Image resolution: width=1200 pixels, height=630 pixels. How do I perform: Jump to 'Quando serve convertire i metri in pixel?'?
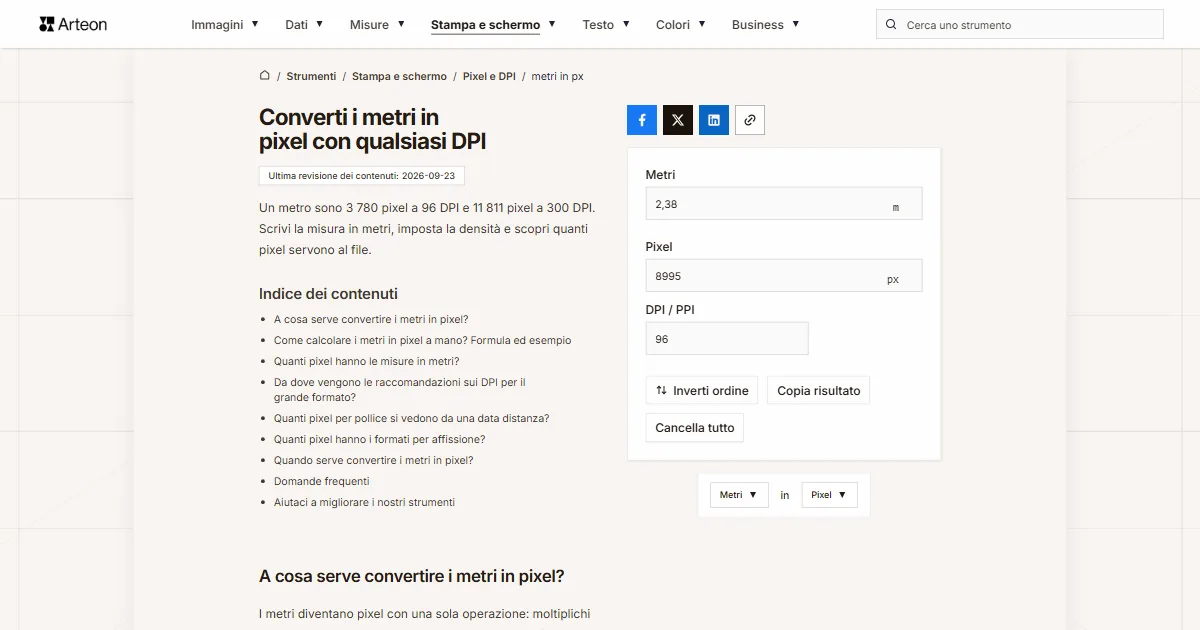click(374, 461)
